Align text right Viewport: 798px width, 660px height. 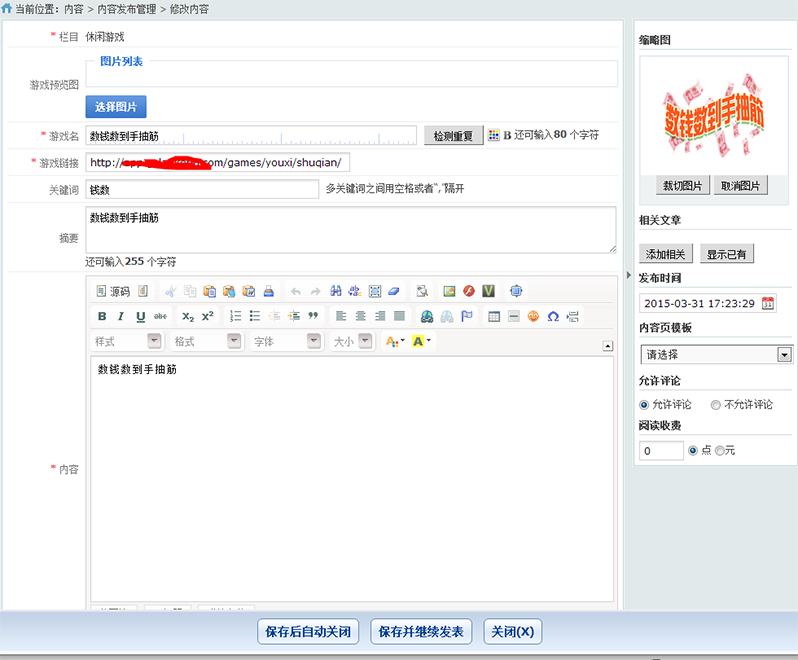point(380,317)
